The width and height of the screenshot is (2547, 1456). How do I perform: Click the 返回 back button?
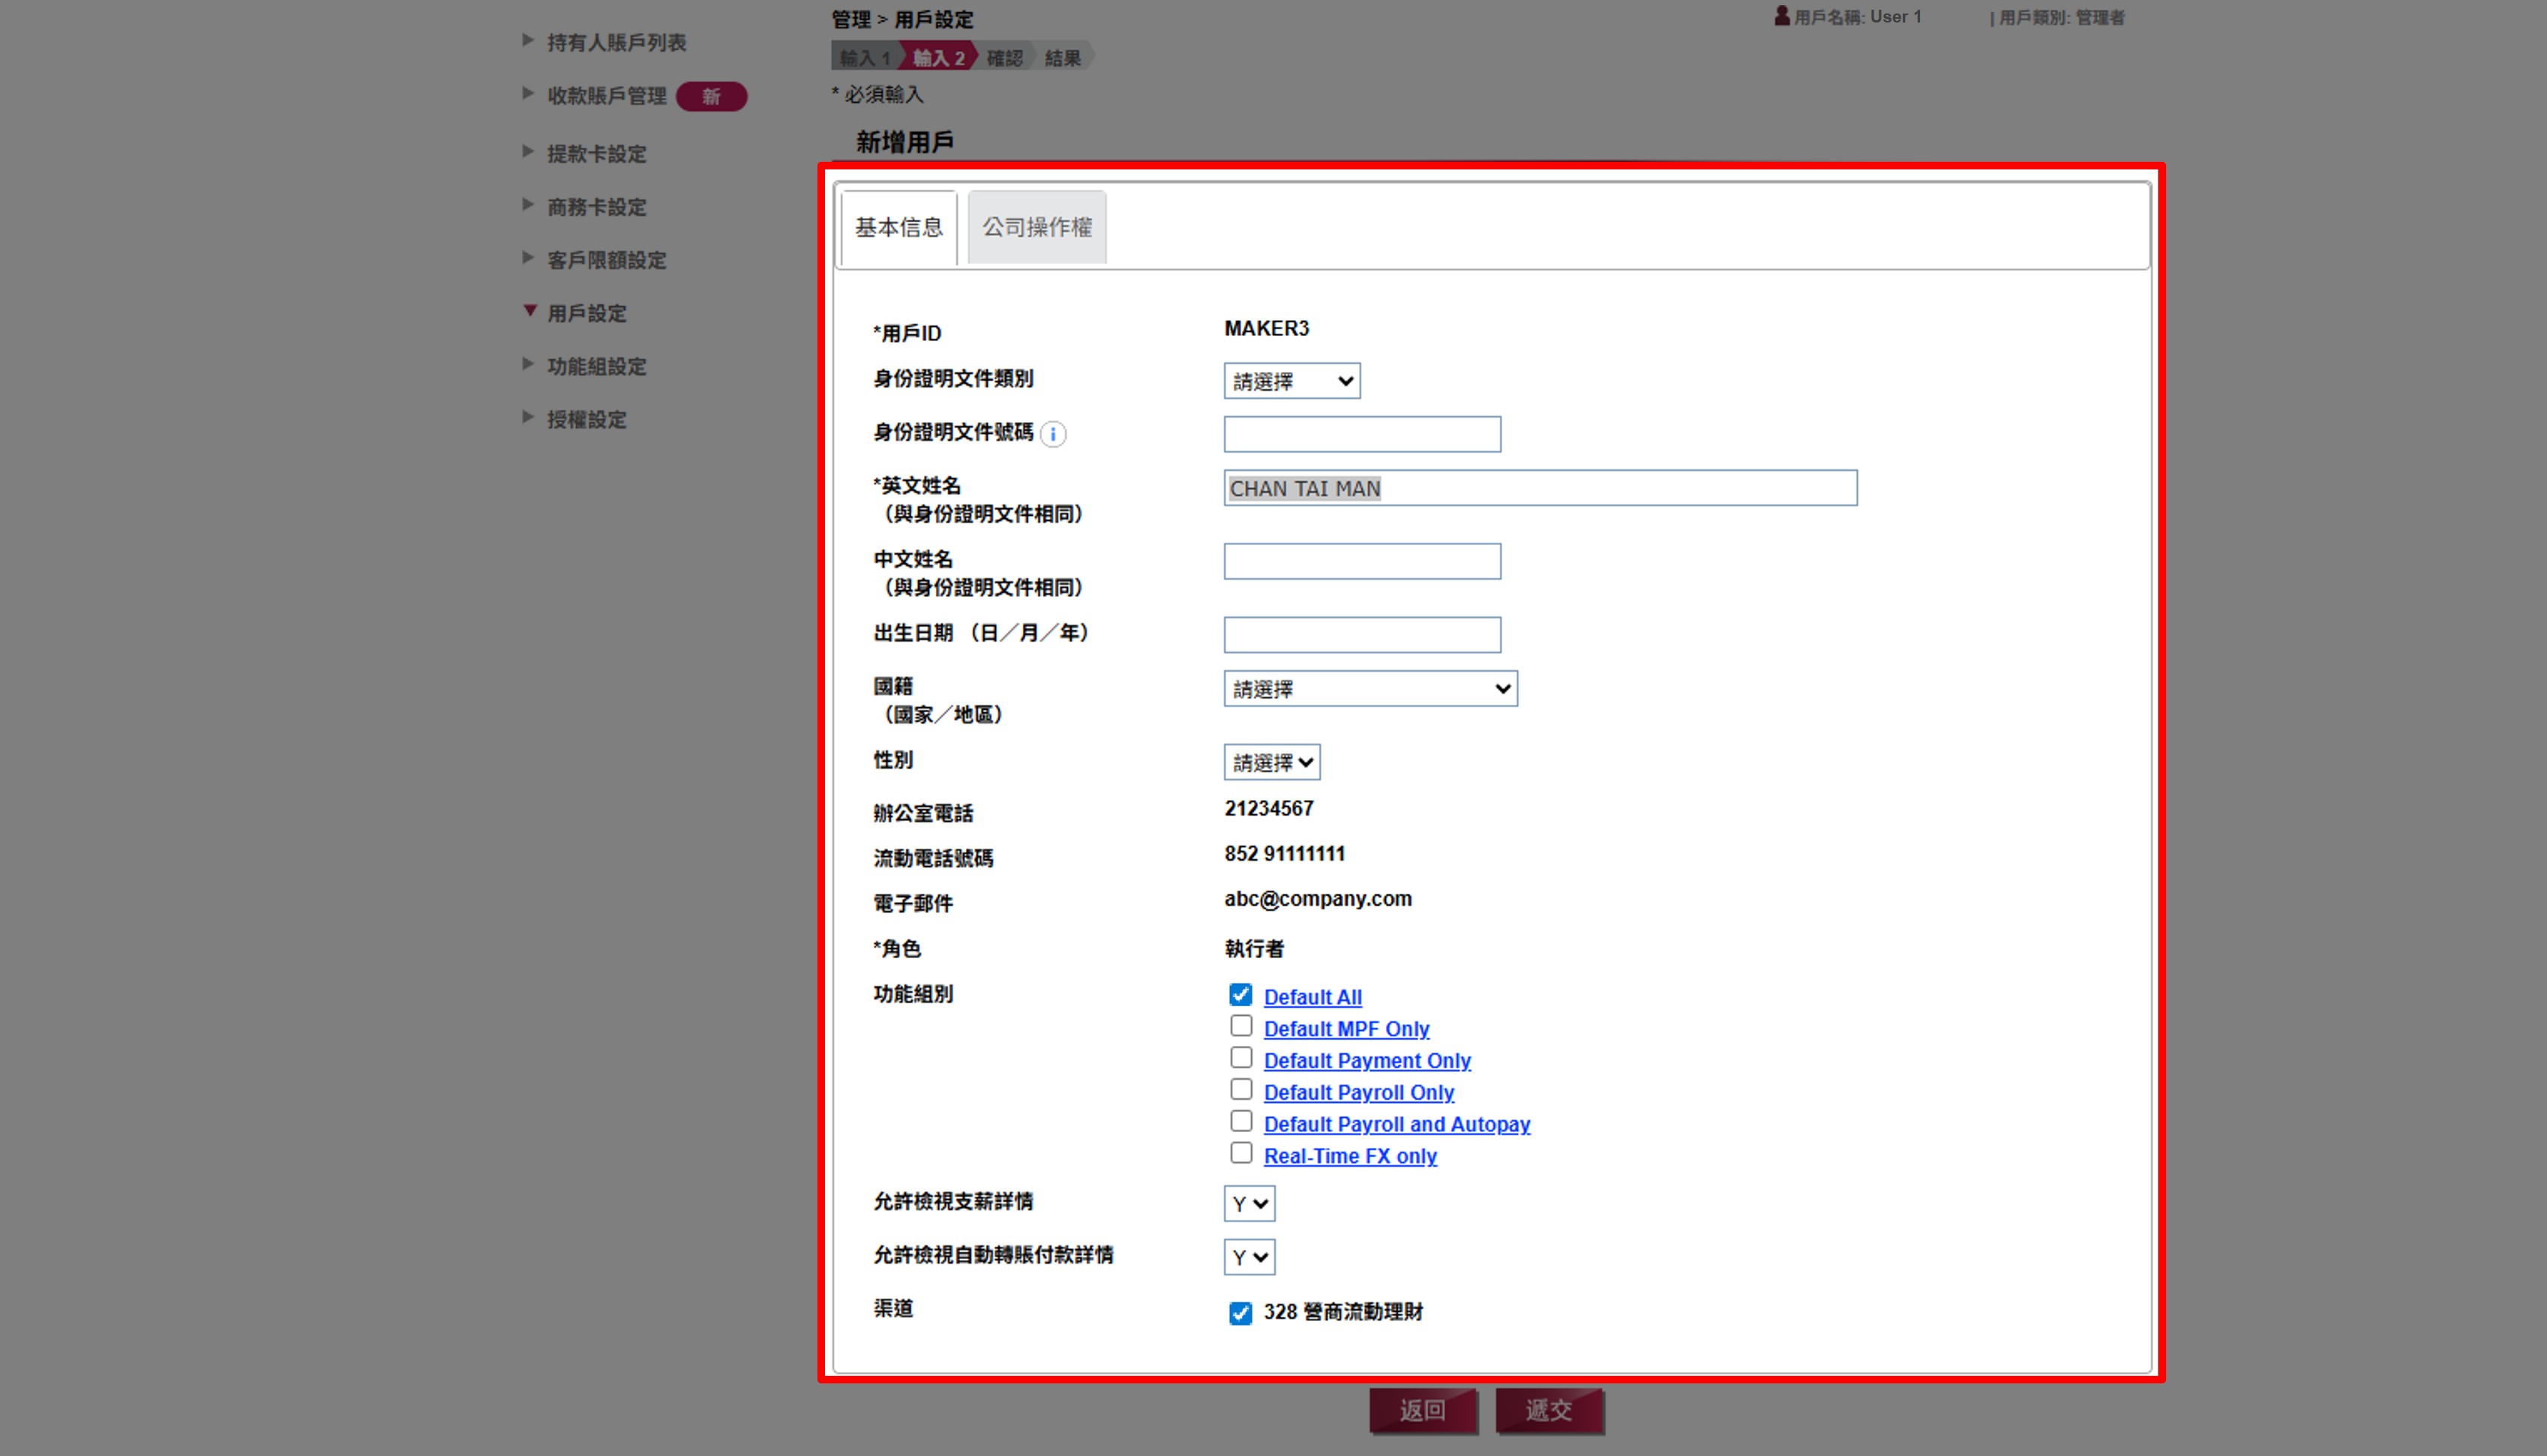click(x=1423, y=1411)
